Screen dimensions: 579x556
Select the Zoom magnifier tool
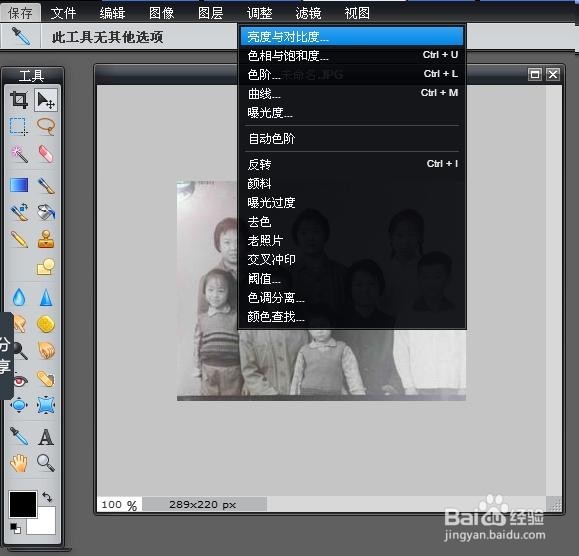point(46,463)
